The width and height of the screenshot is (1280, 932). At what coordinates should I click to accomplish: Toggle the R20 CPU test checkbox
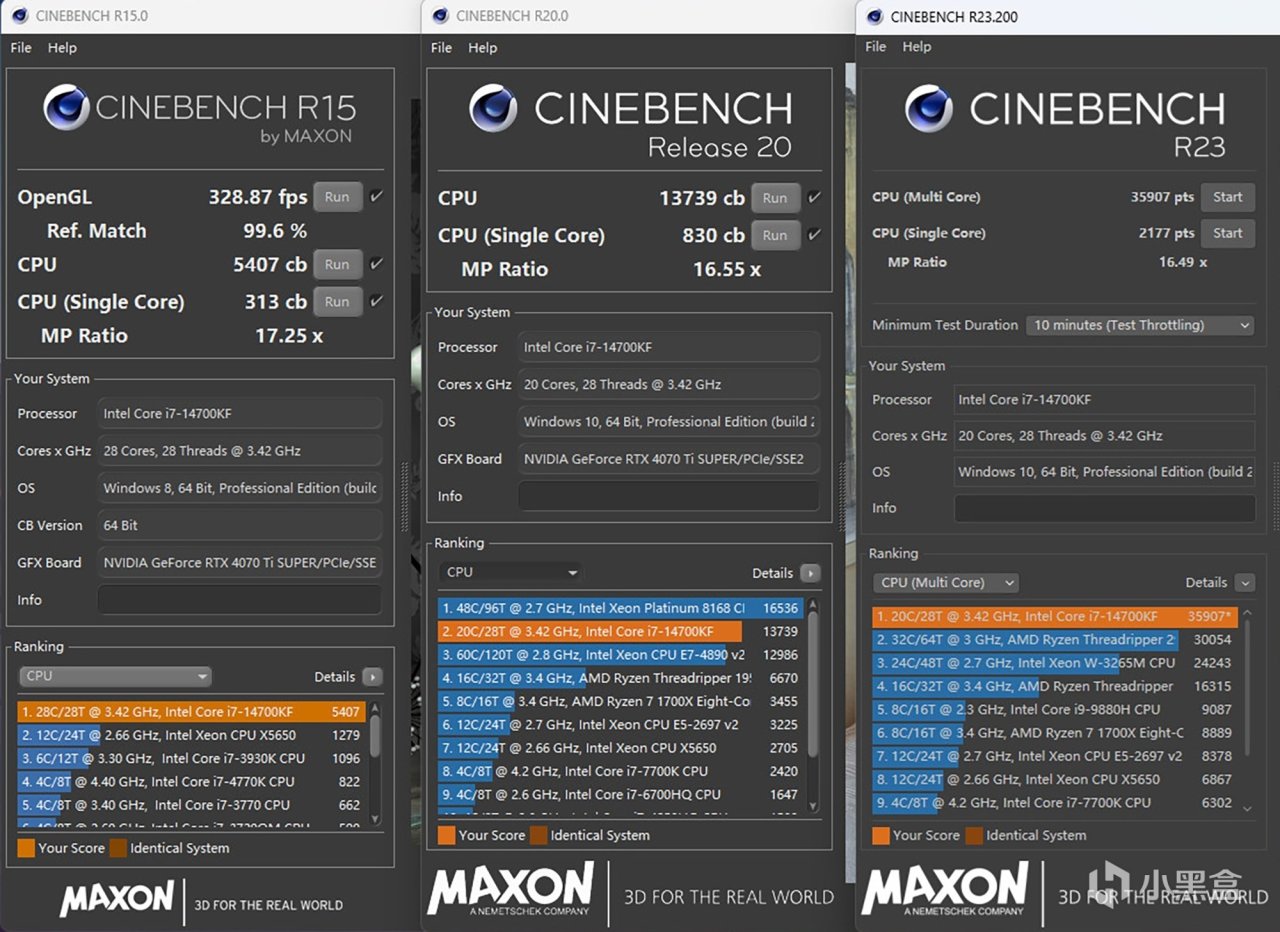pos(814,198)
